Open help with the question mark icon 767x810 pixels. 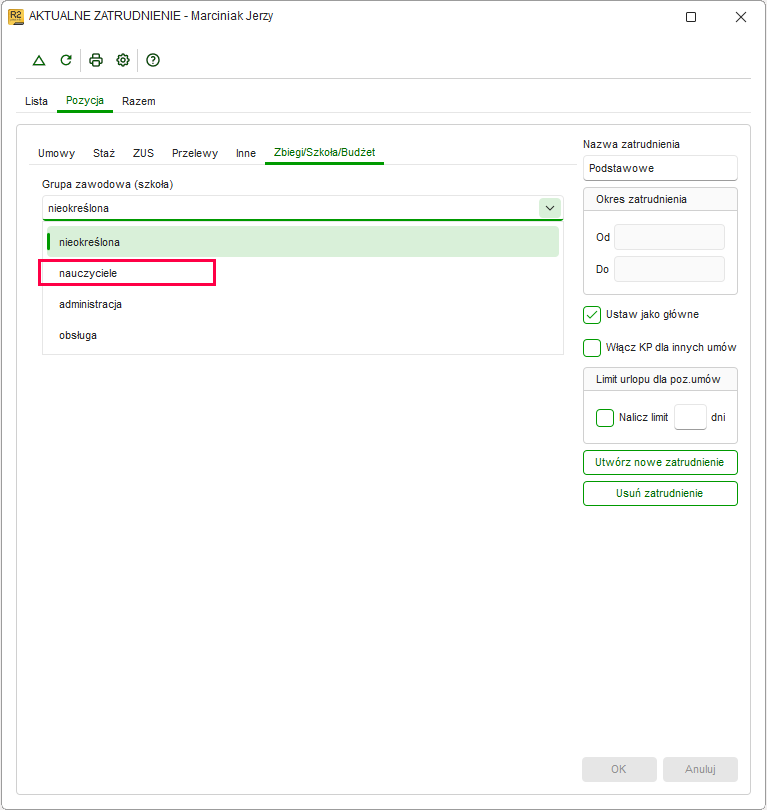153,60
